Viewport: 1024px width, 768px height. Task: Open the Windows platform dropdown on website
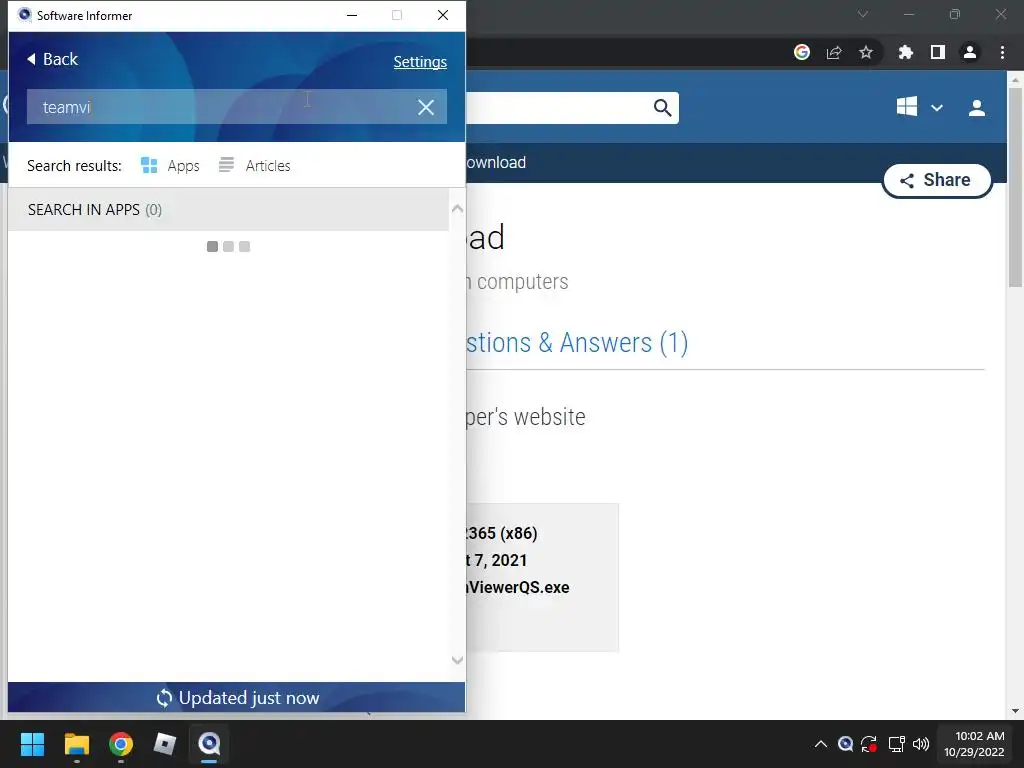tap(936, 108)
